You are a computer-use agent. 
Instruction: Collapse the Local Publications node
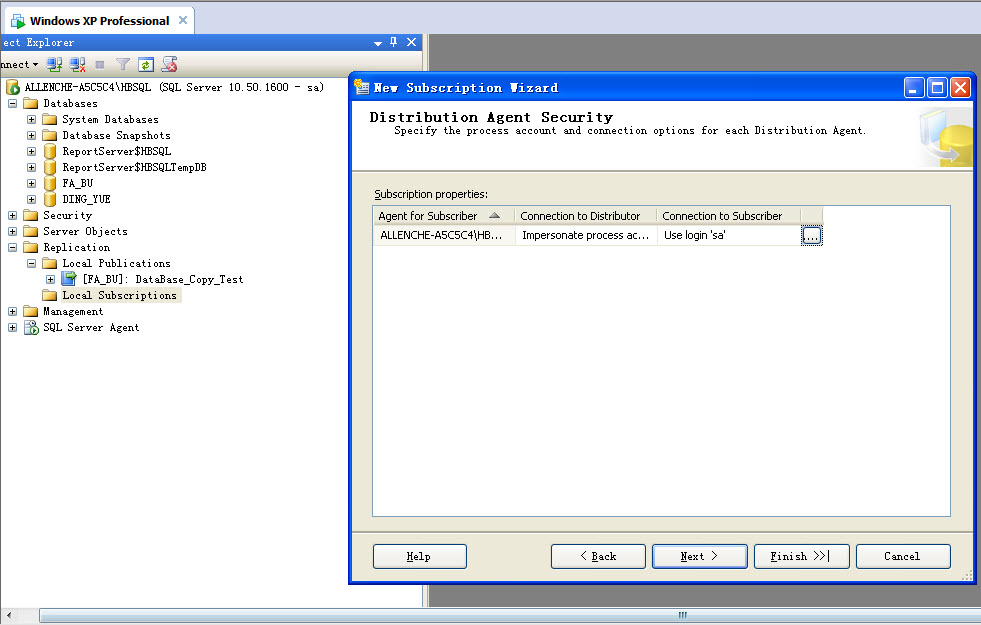pyautogui.click(x=31, y=263)
